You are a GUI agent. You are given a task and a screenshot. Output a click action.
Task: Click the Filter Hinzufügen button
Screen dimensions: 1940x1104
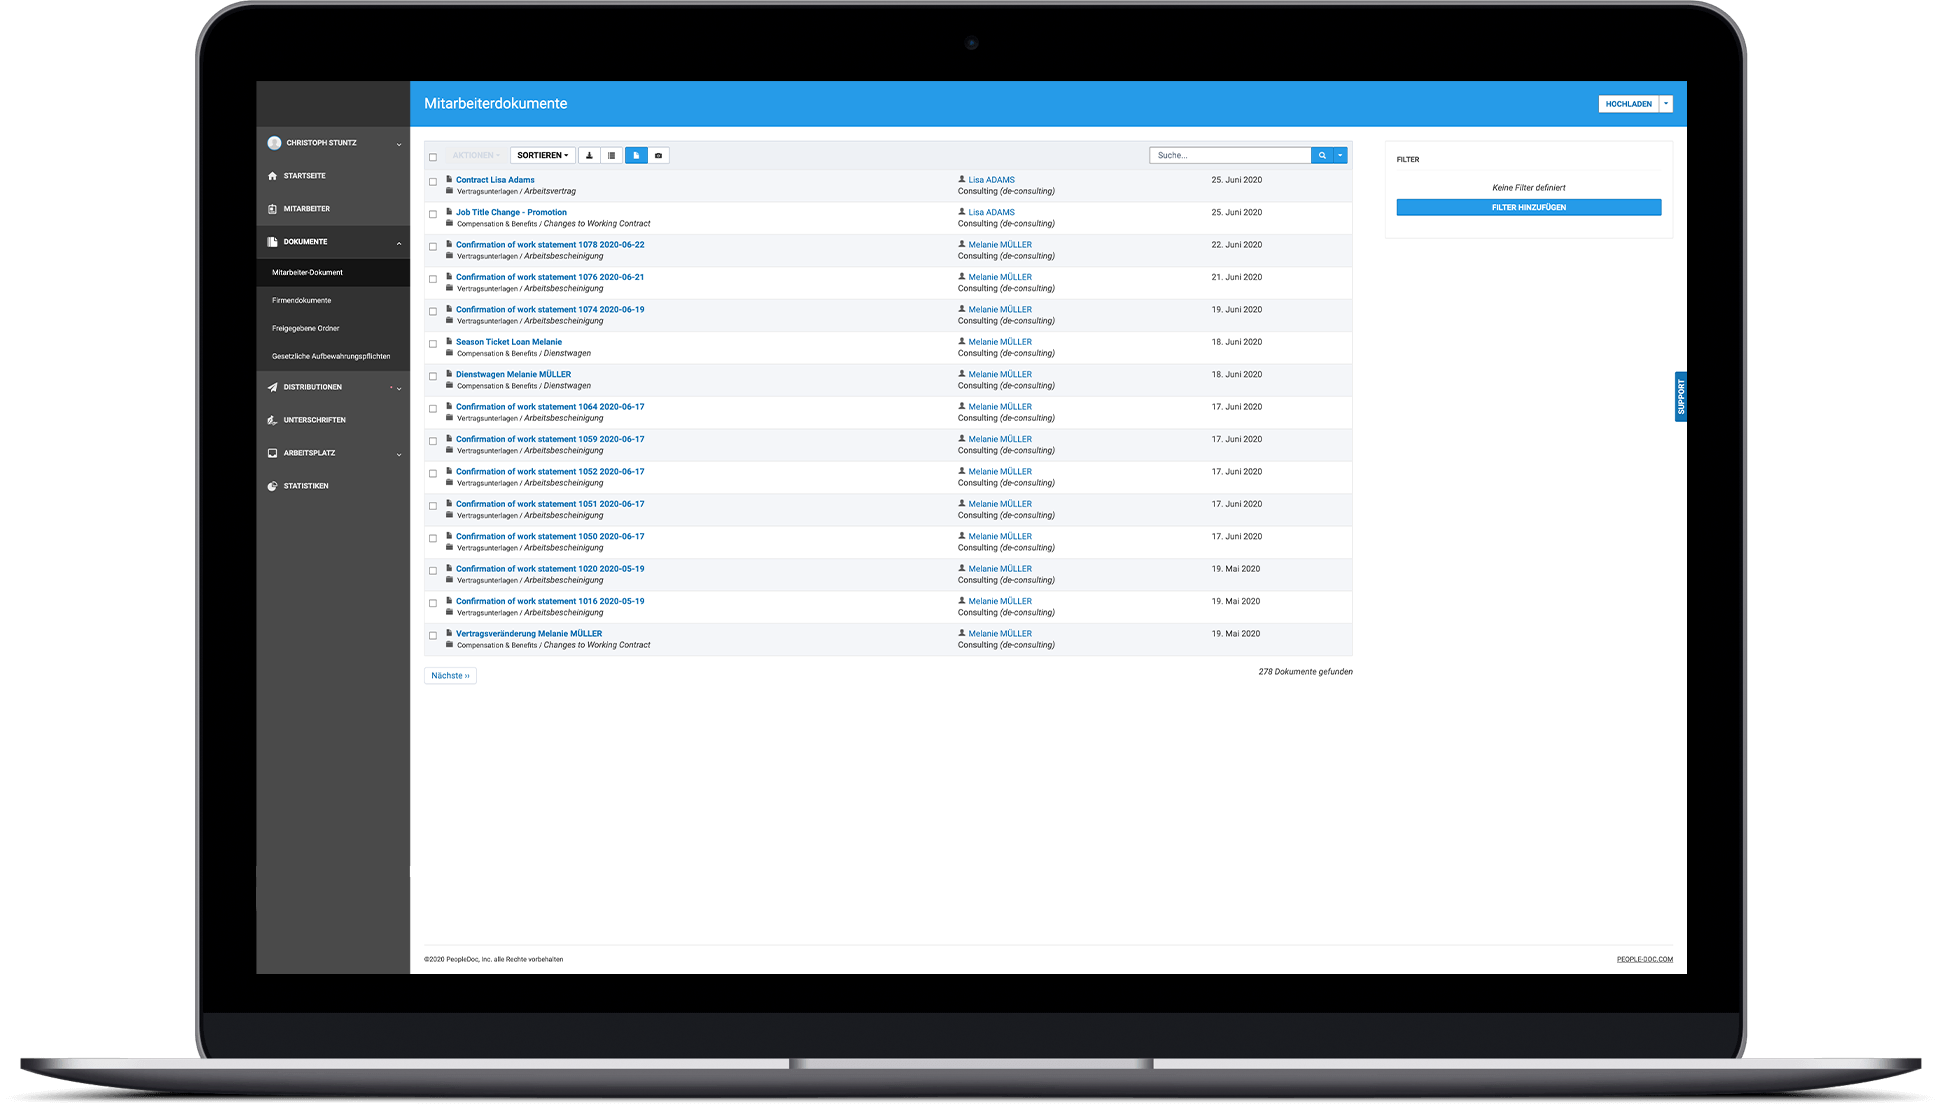pos(1527,207)
